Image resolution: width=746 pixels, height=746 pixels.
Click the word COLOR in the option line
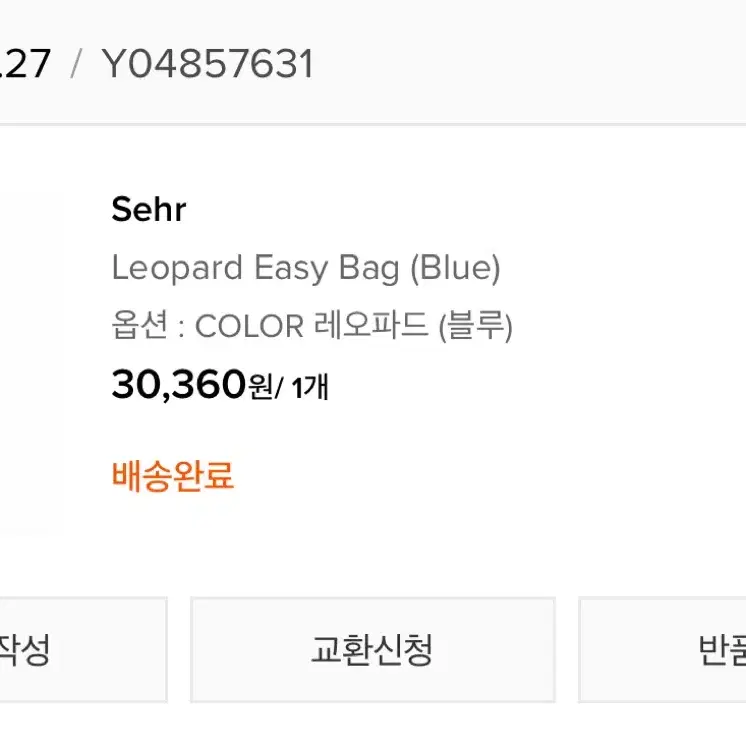(x=249, y=326)
